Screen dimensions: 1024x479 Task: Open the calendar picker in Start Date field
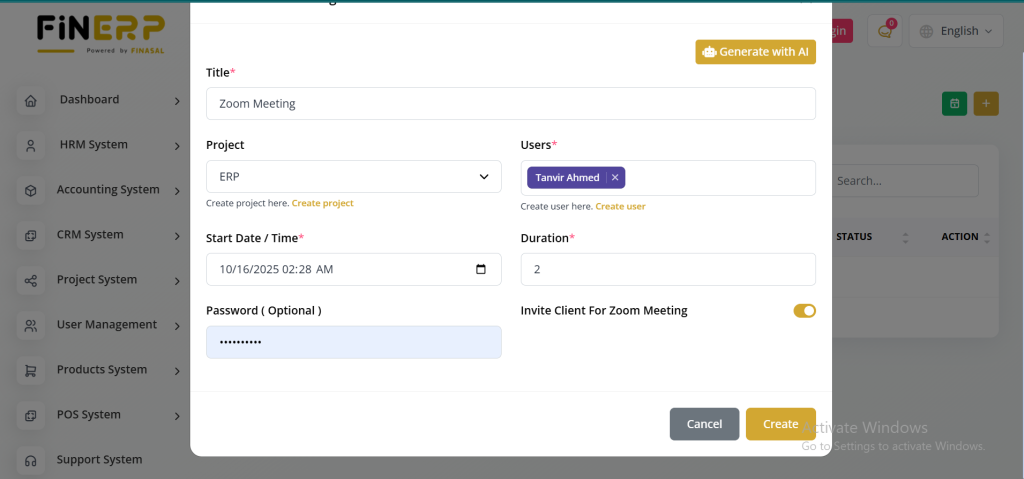481,269
